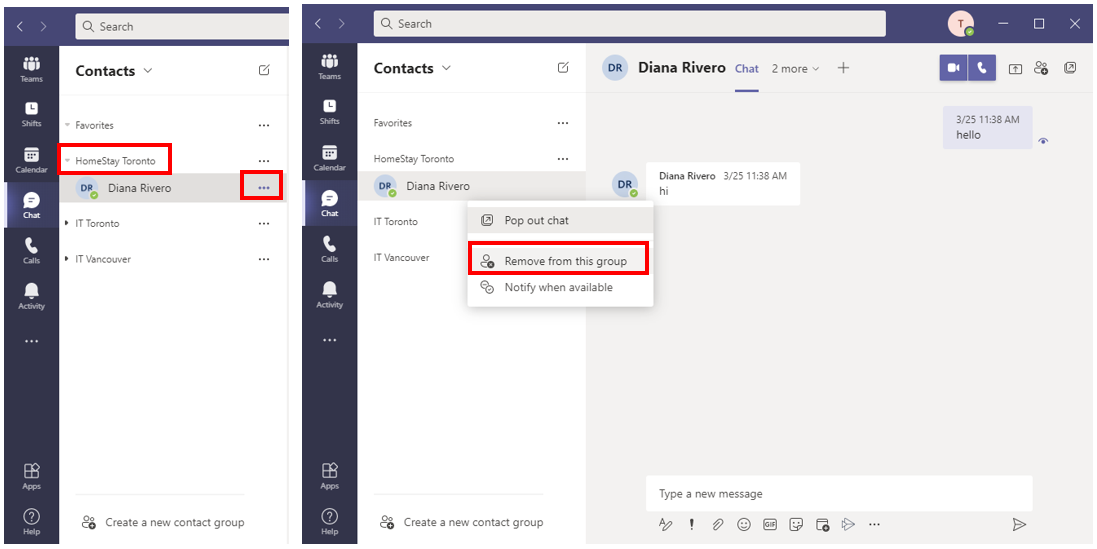This screenshot has height=549, width=1097.
Task: Select Diana Rivero contact in right window list
Action: tap(472, 186)
